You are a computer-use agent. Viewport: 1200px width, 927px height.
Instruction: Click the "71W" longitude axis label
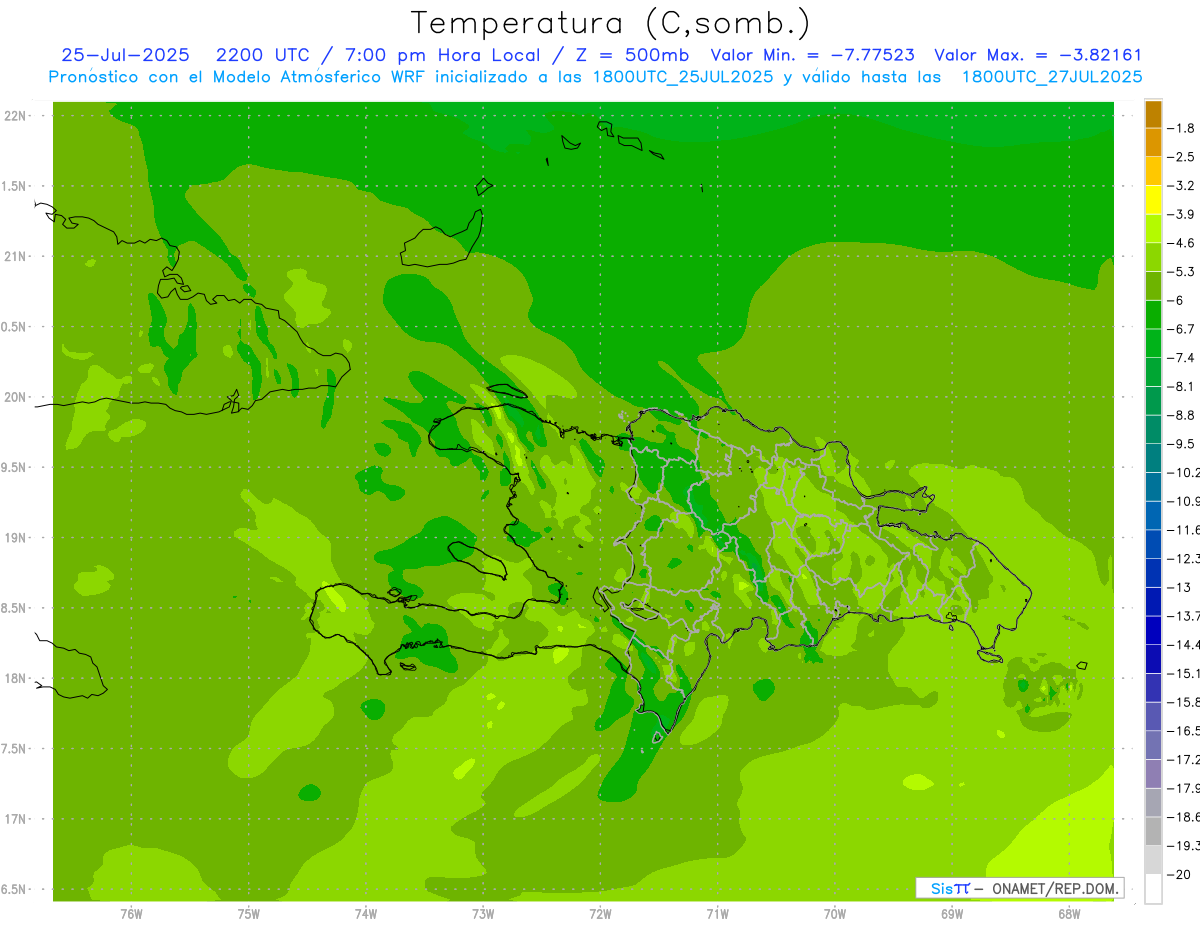(717, 913)
